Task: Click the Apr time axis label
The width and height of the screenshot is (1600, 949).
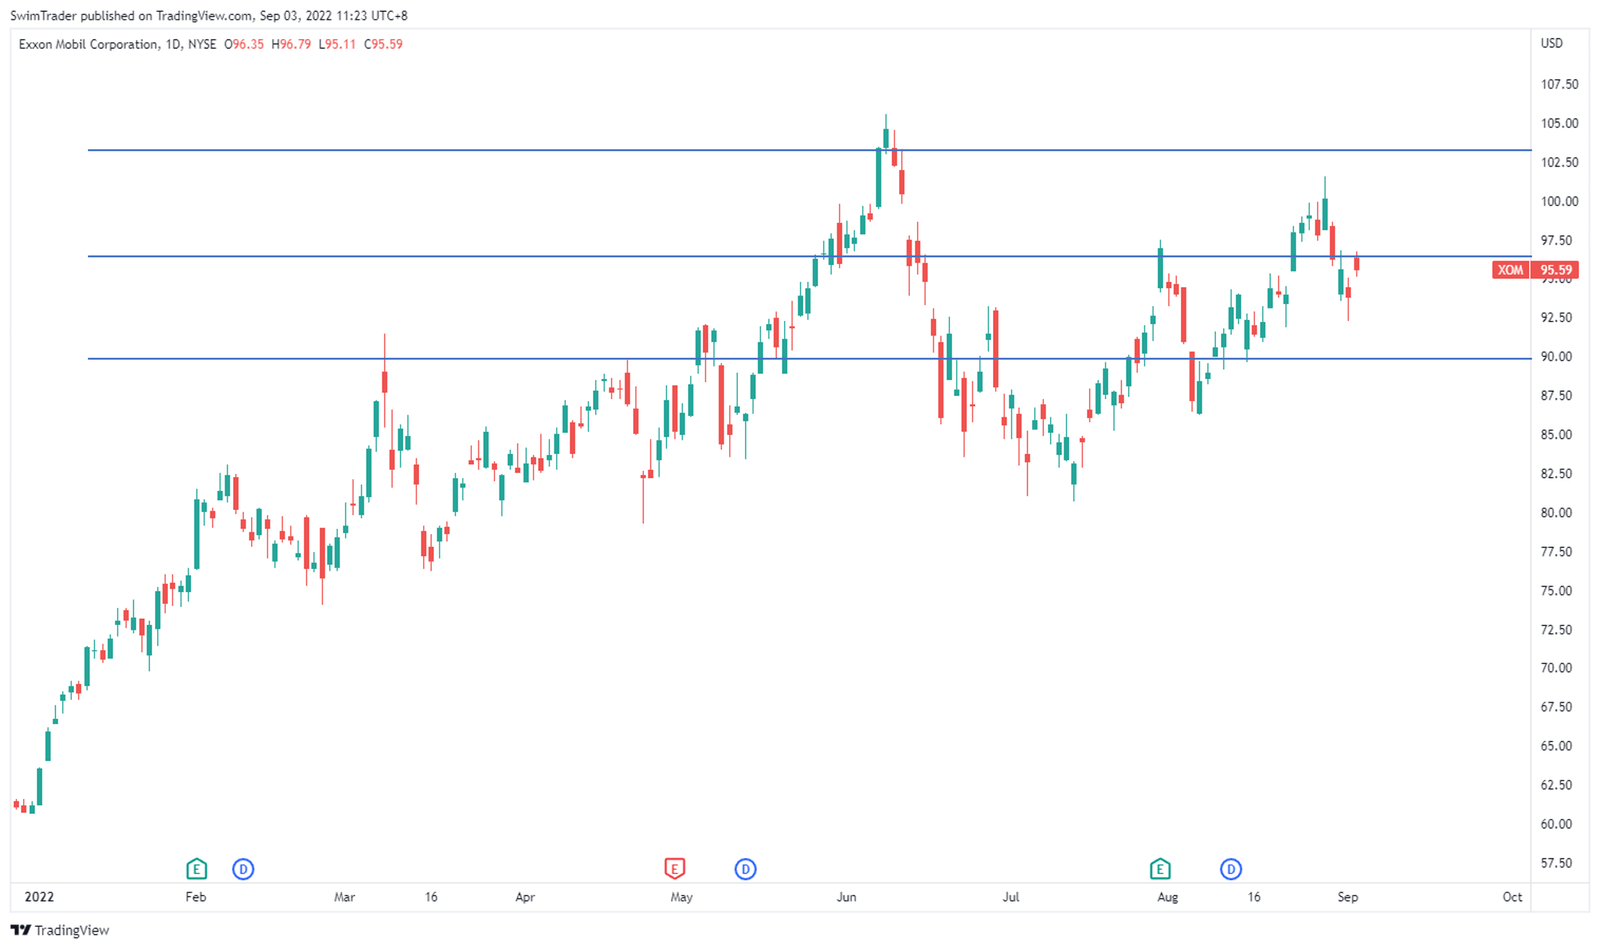Action: [525, 897]
